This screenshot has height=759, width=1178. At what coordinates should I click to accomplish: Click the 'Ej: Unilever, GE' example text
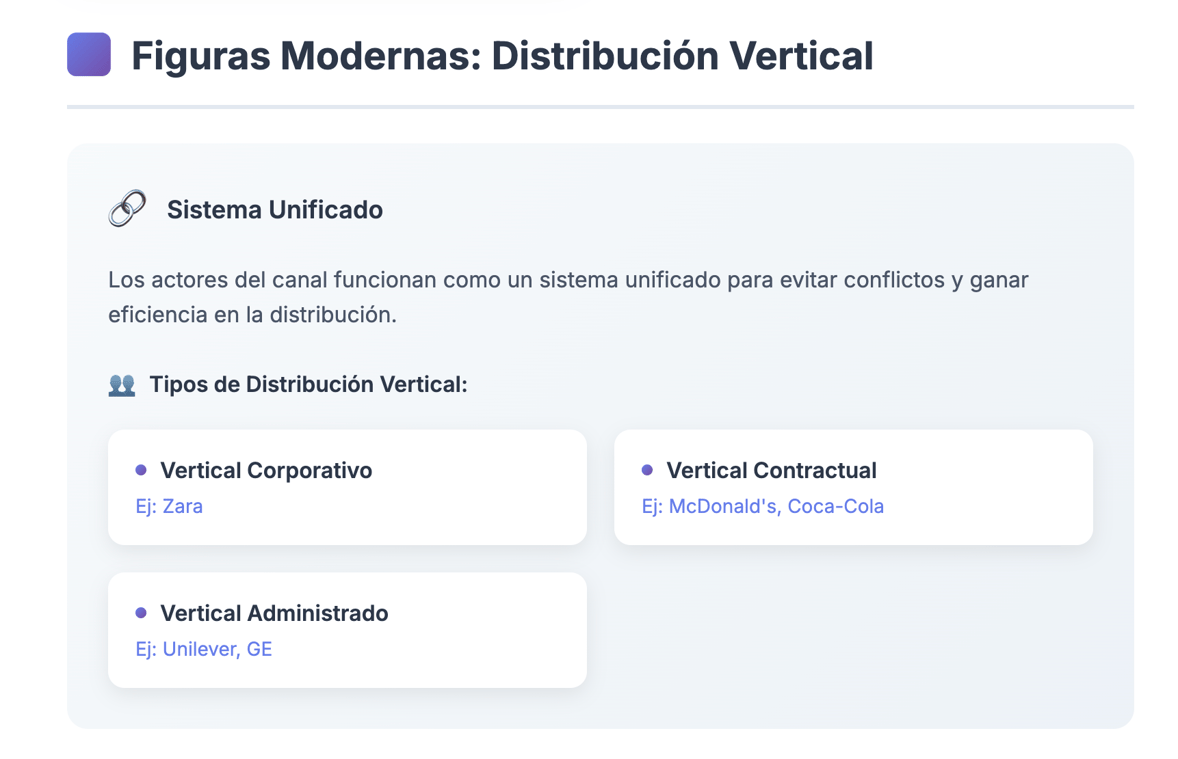(204, 649)
